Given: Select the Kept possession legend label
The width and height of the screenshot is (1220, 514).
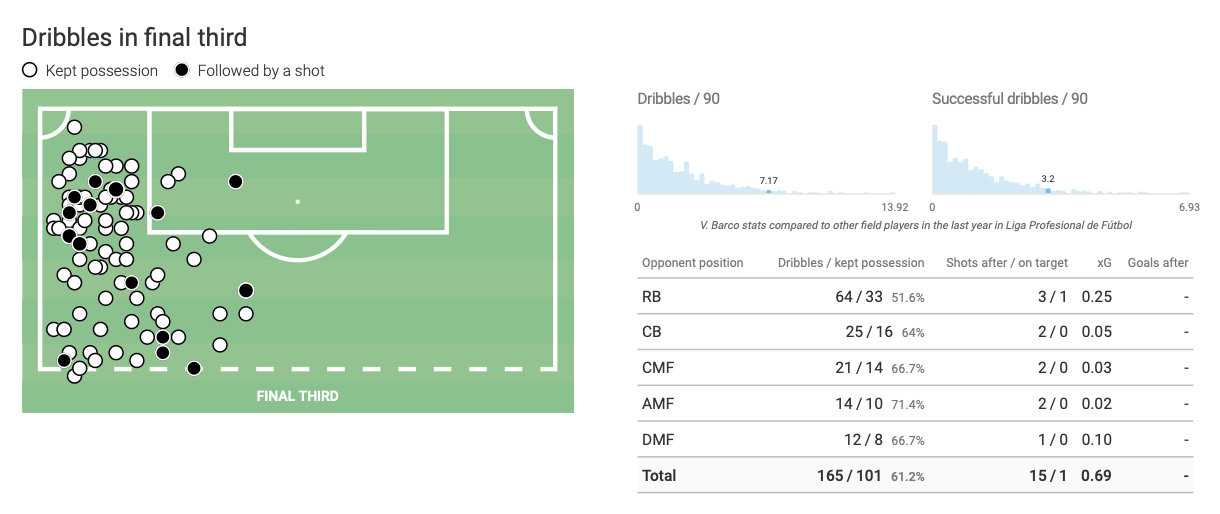Looking at the screenshot, I should click(x=102, y=71).
